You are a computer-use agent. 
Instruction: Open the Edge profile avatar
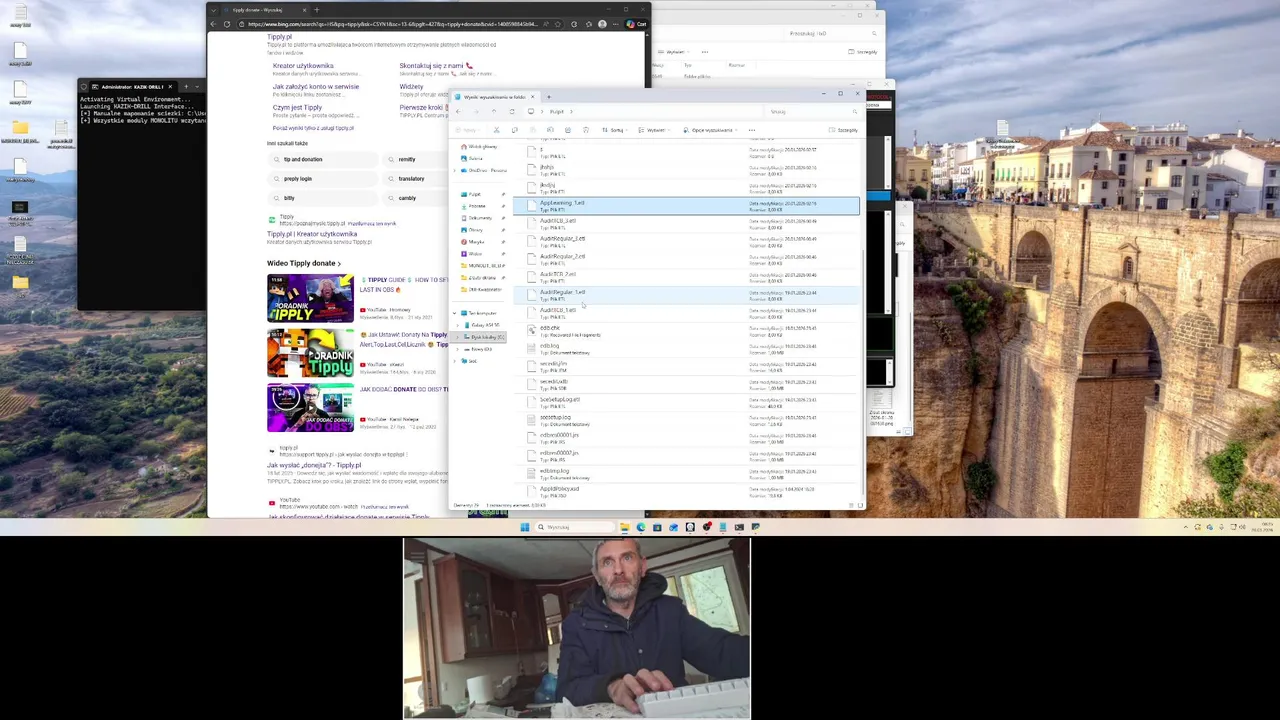[x=602, y=24]
